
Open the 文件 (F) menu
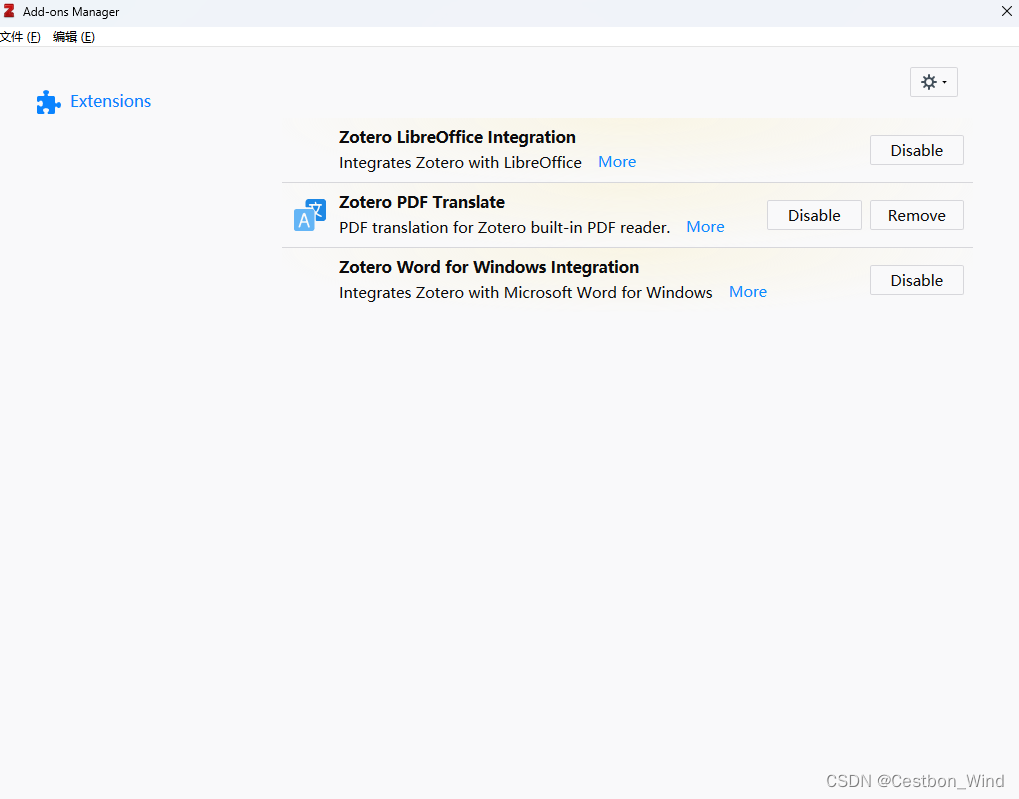[x=20, y=37]
